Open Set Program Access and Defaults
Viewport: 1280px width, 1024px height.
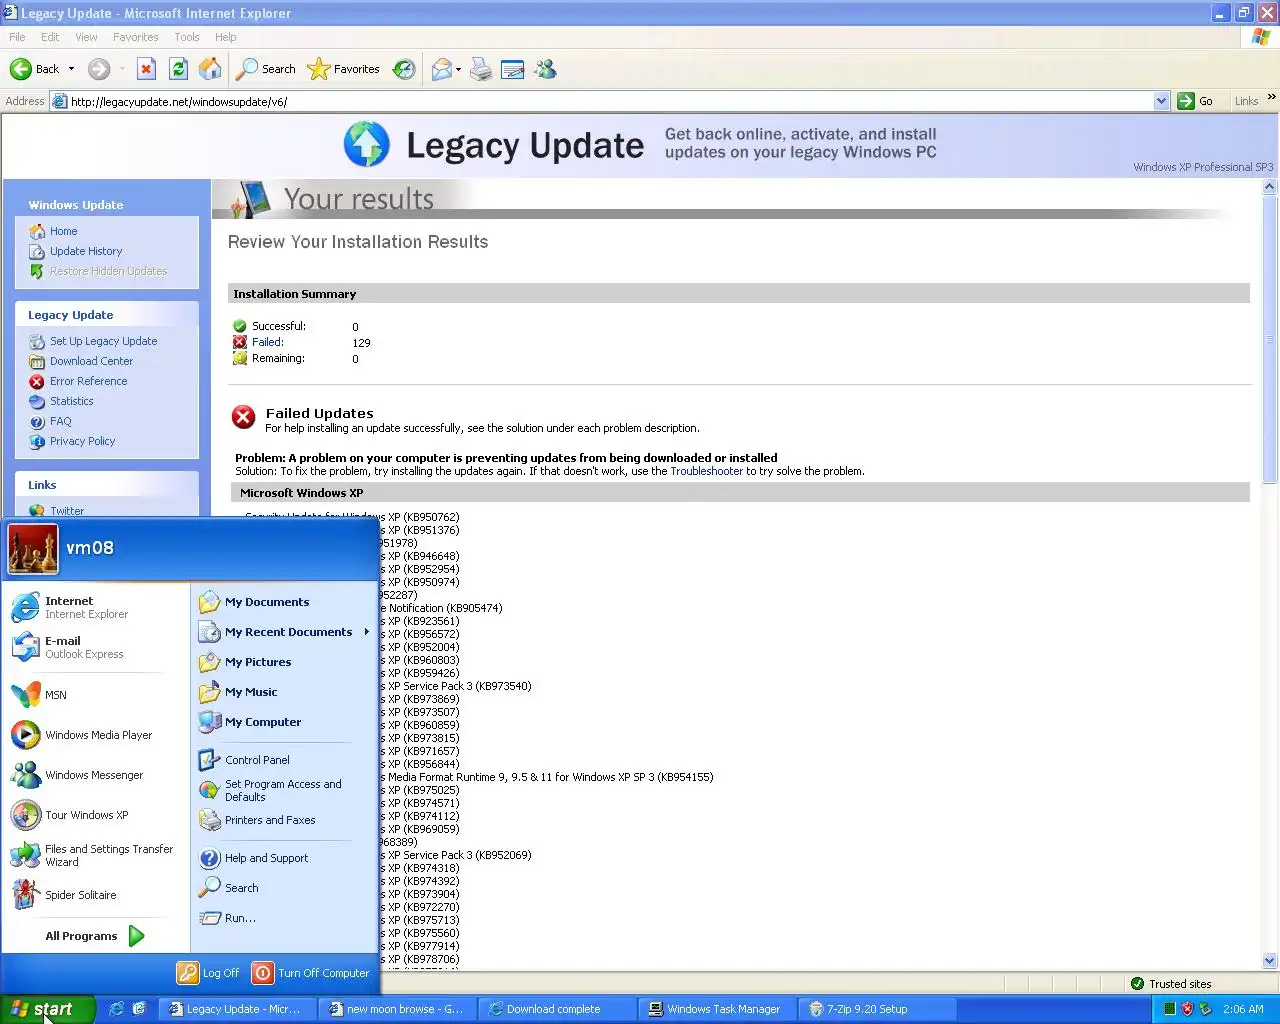pos(284,790)
